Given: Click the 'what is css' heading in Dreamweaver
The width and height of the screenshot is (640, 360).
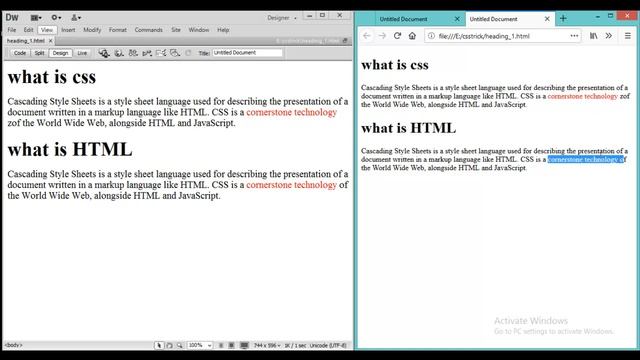Looking at the screenshot, I should [52, 77].
